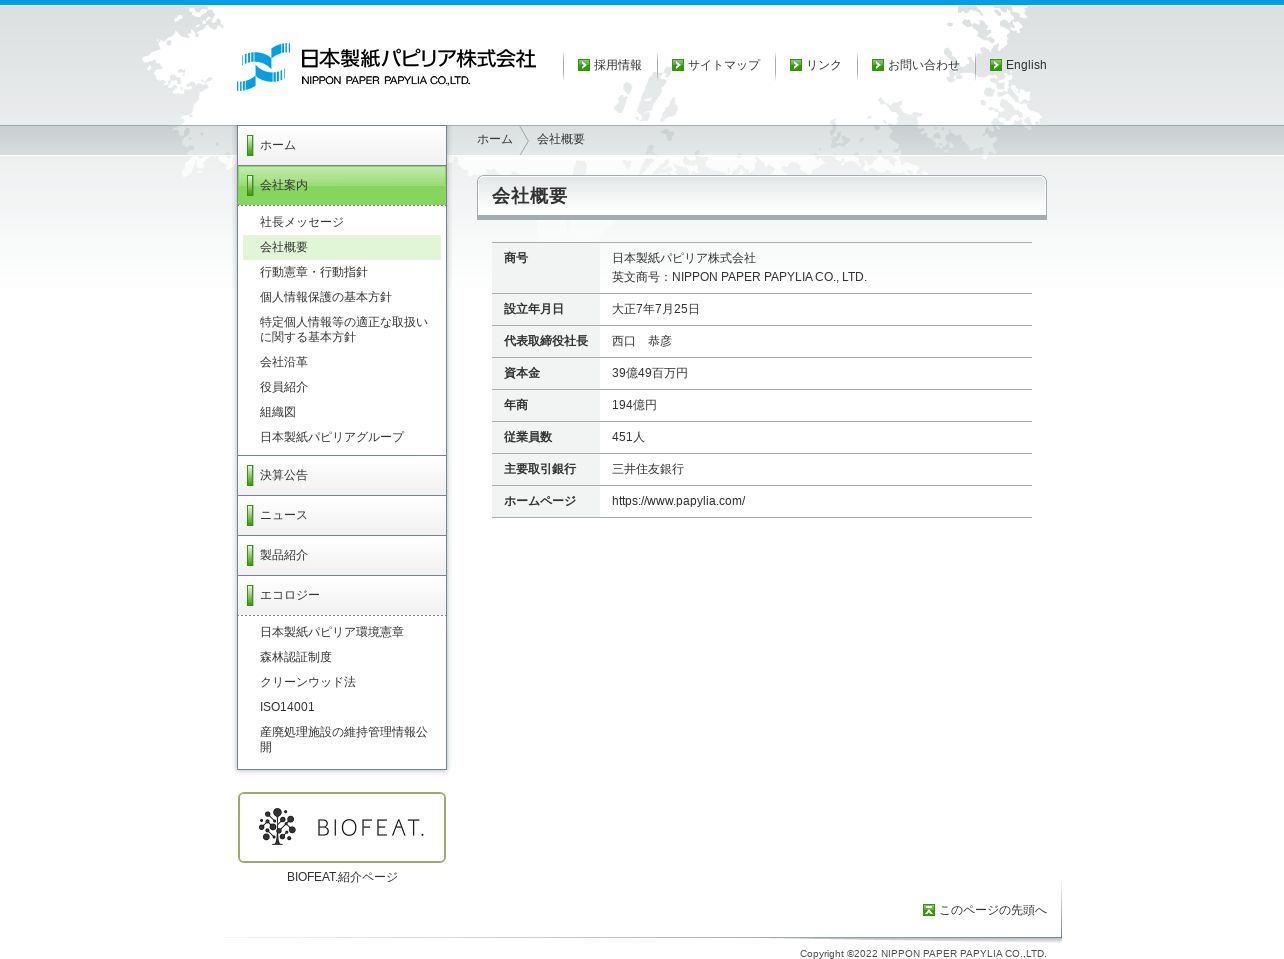Click the 設立年月日 row header

[x=546, y=310]
